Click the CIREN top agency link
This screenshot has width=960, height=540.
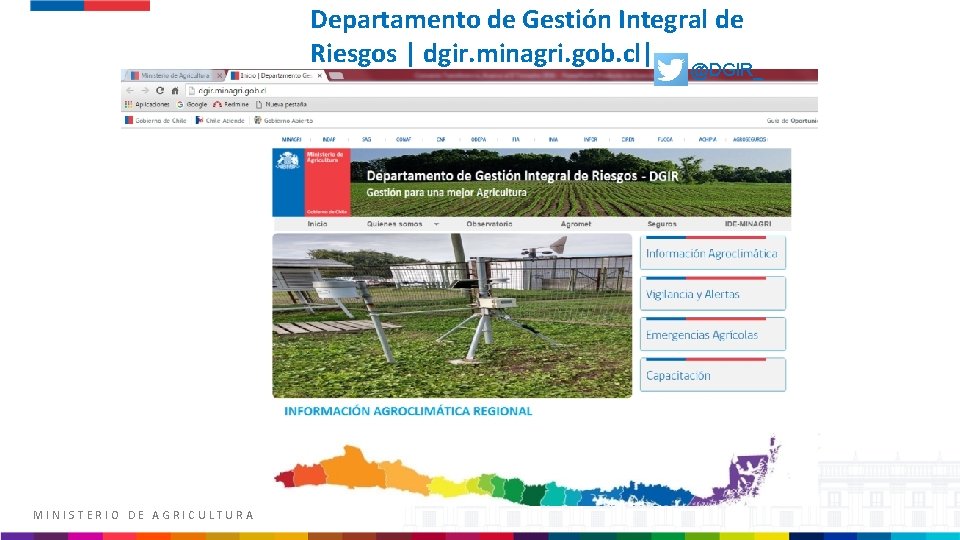(628, 140)
